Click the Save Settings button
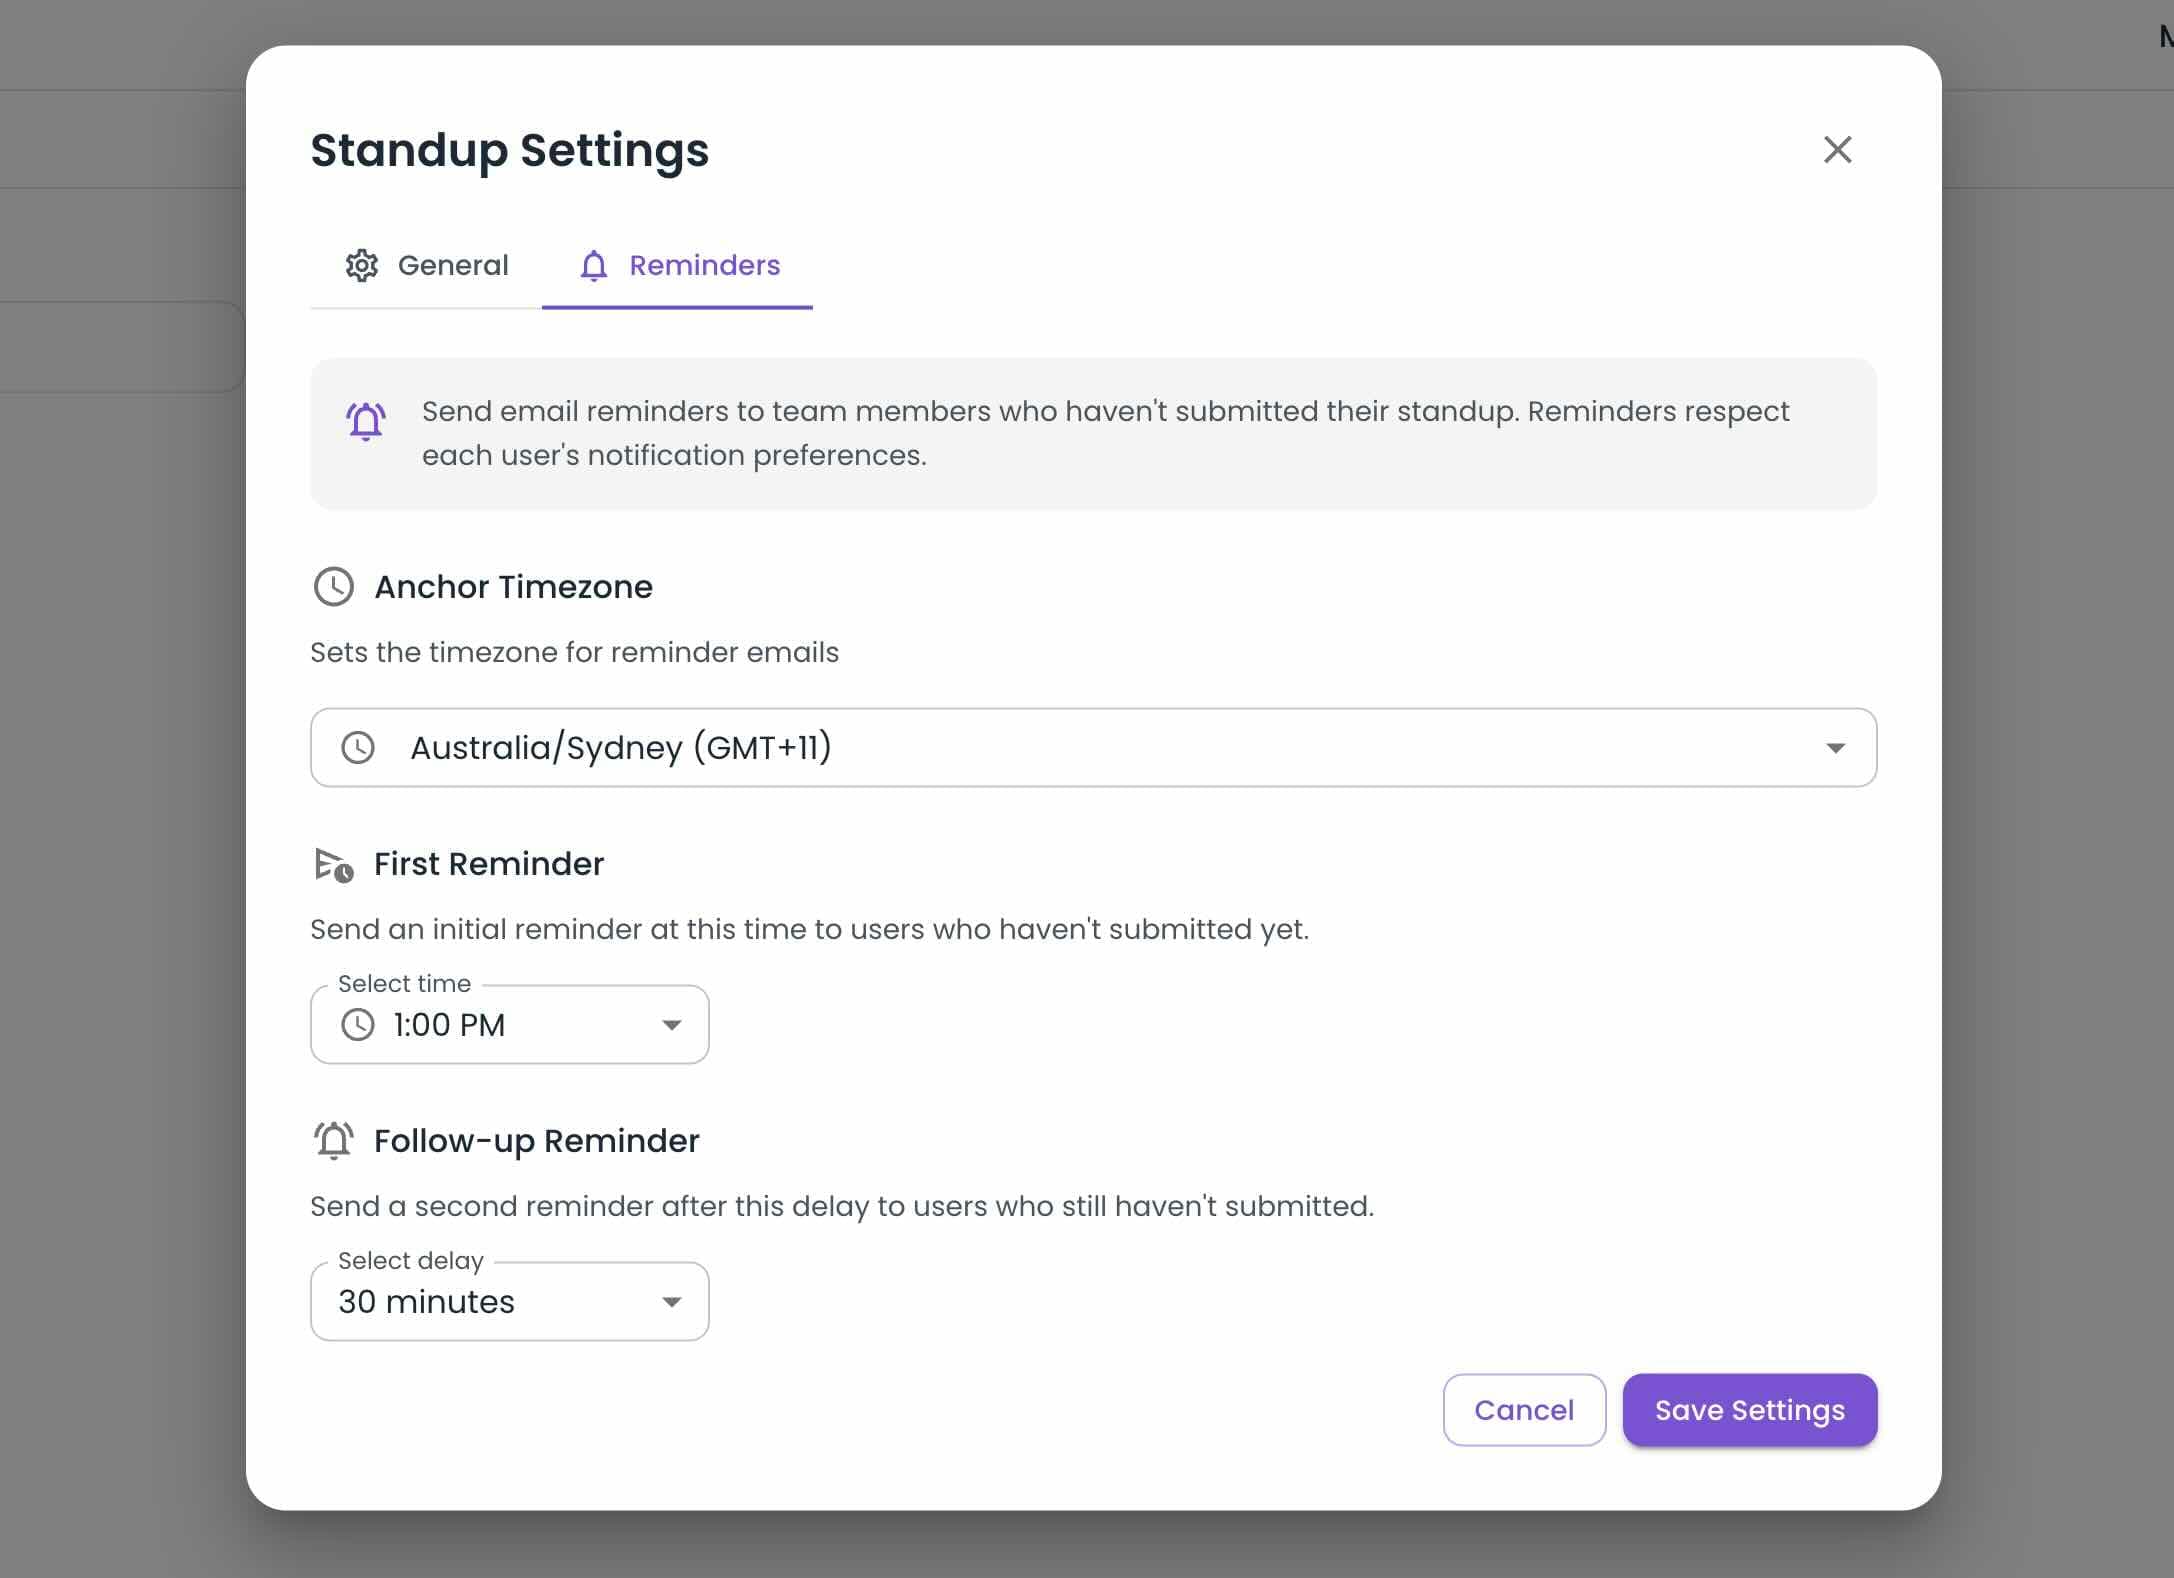 tap(1749, 1410)
